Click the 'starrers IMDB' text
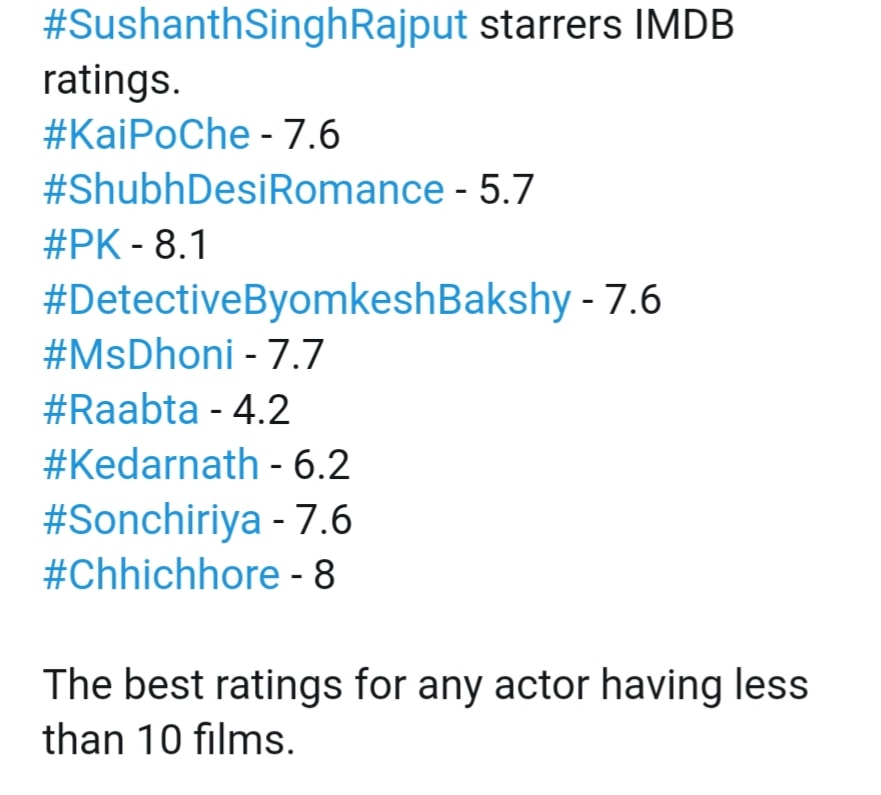Screen dimensions: 881x795 (x=607, y=25)
